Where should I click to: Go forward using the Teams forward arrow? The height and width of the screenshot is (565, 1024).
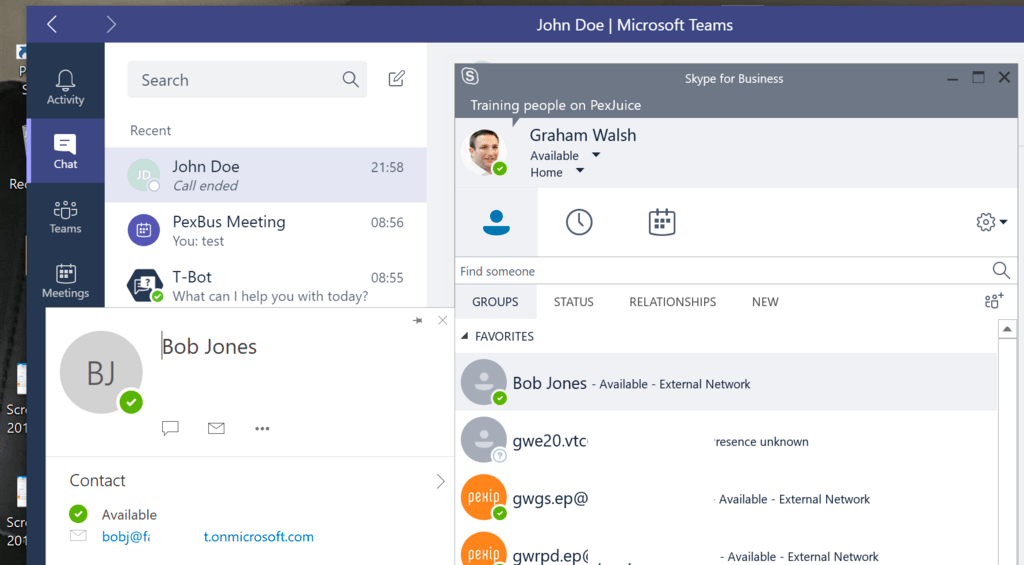pyautogui.click(x=111, y=25)
